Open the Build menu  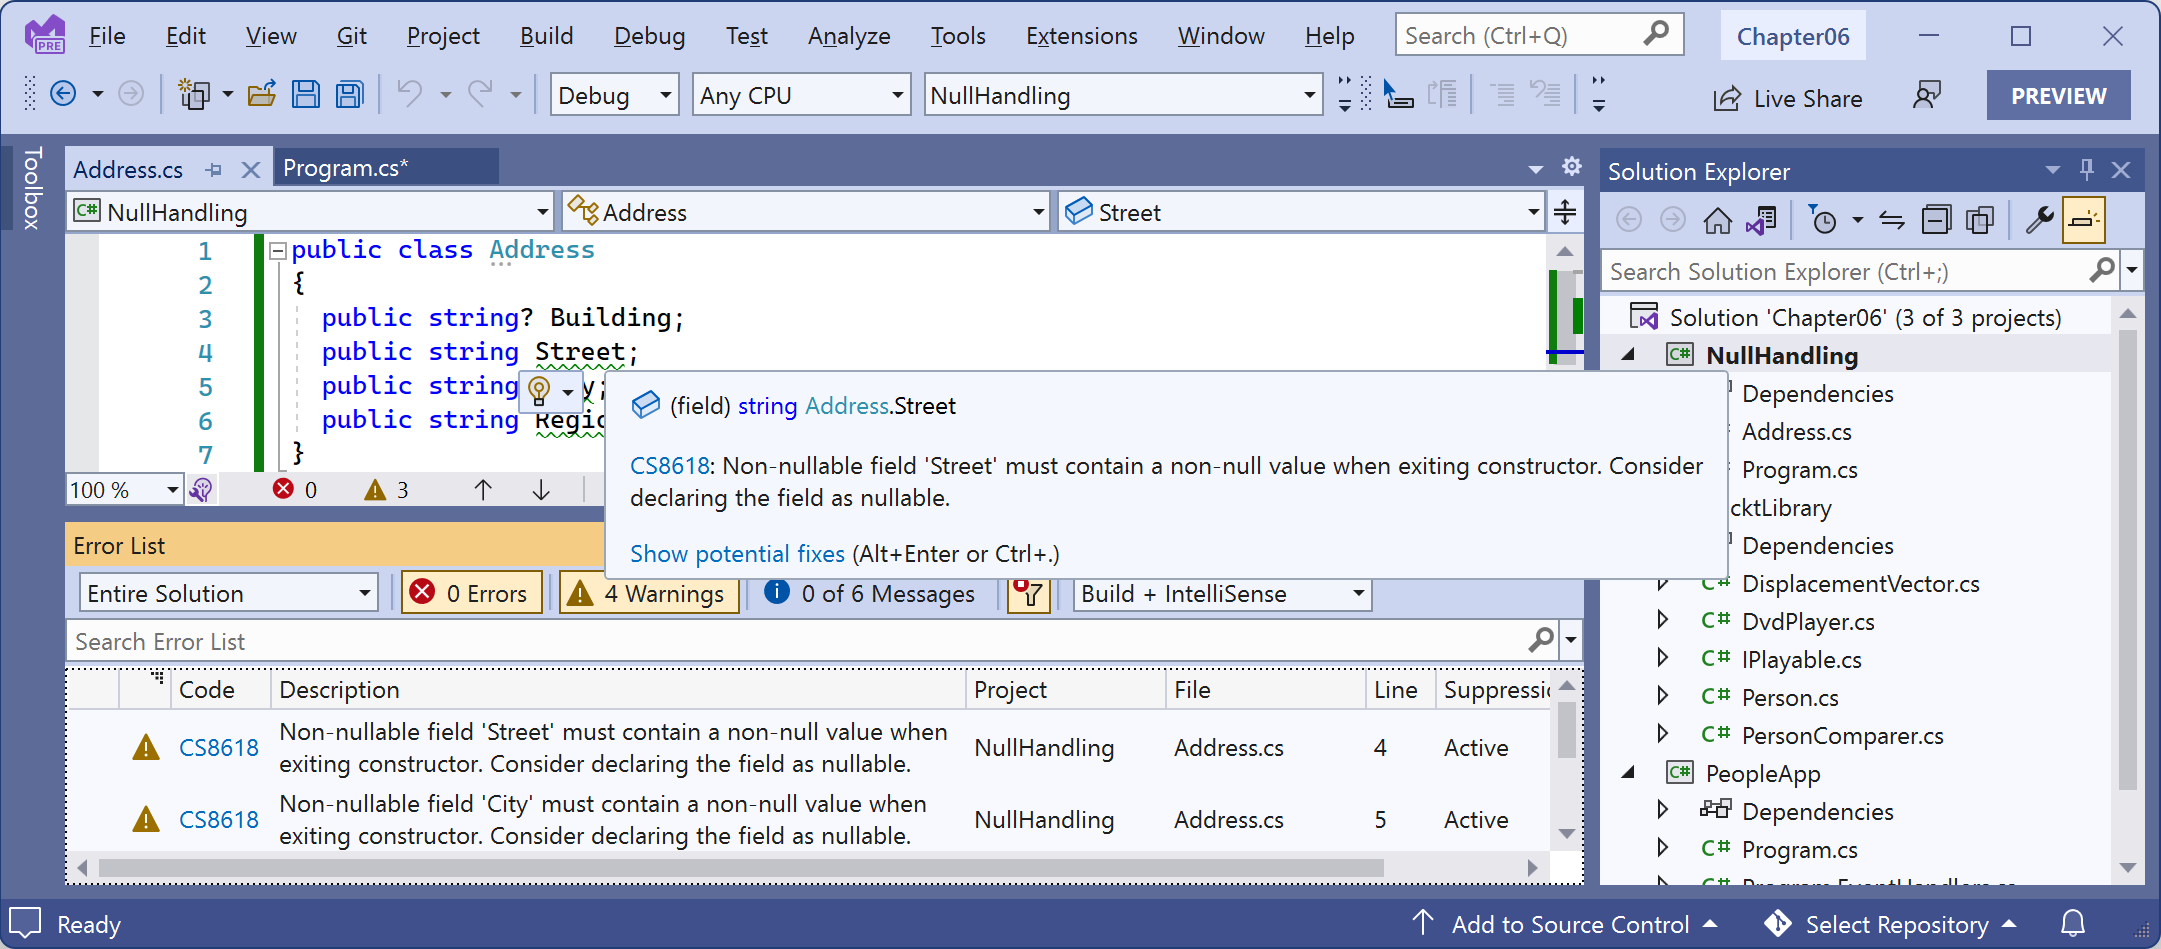(546, 36)
